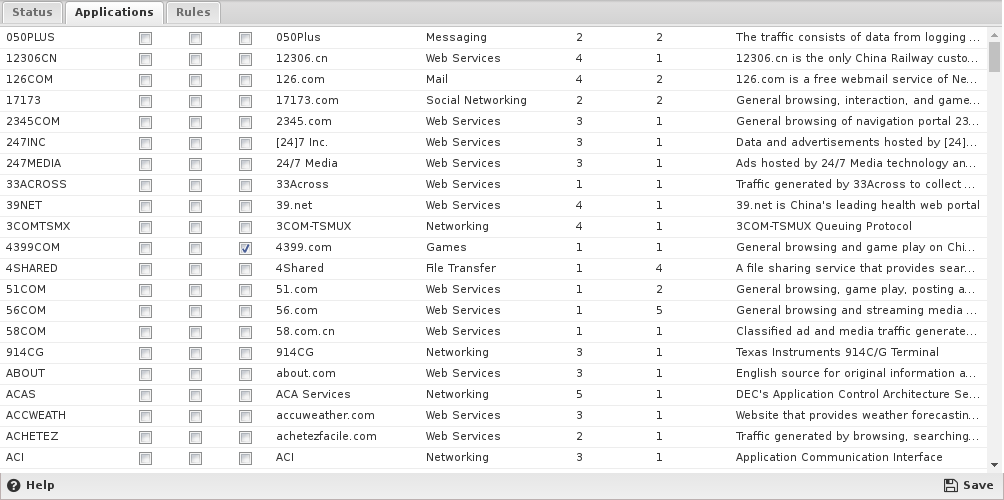Open the Rules tab

pos(193,12)
